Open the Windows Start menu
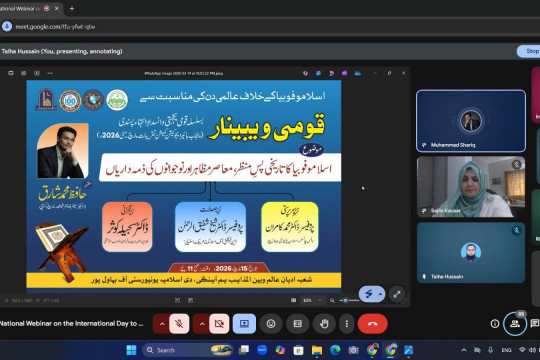Viewport: 540px width, 360px height. [x=131, y=350]
